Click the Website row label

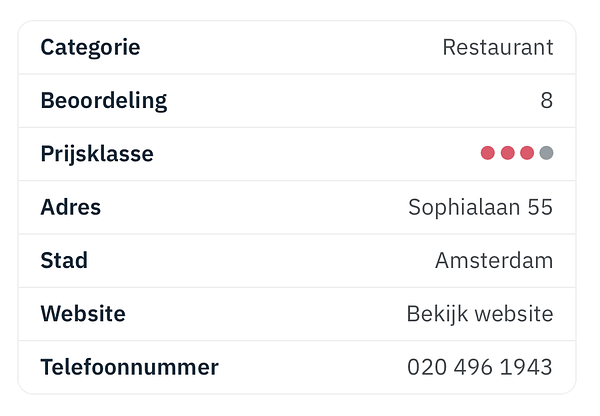tap(83, 314)
